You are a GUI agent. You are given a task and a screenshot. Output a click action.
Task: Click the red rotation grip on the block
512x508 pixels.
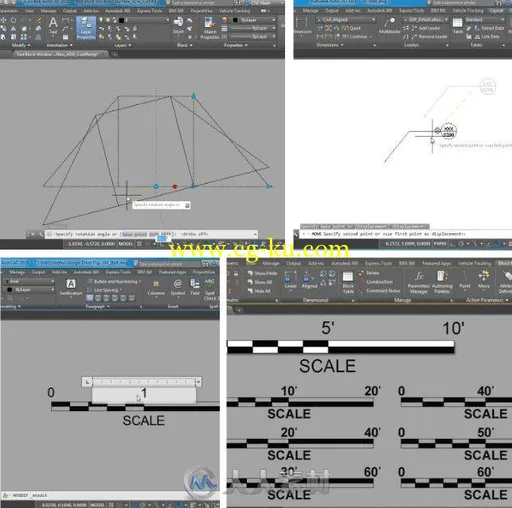175,187
